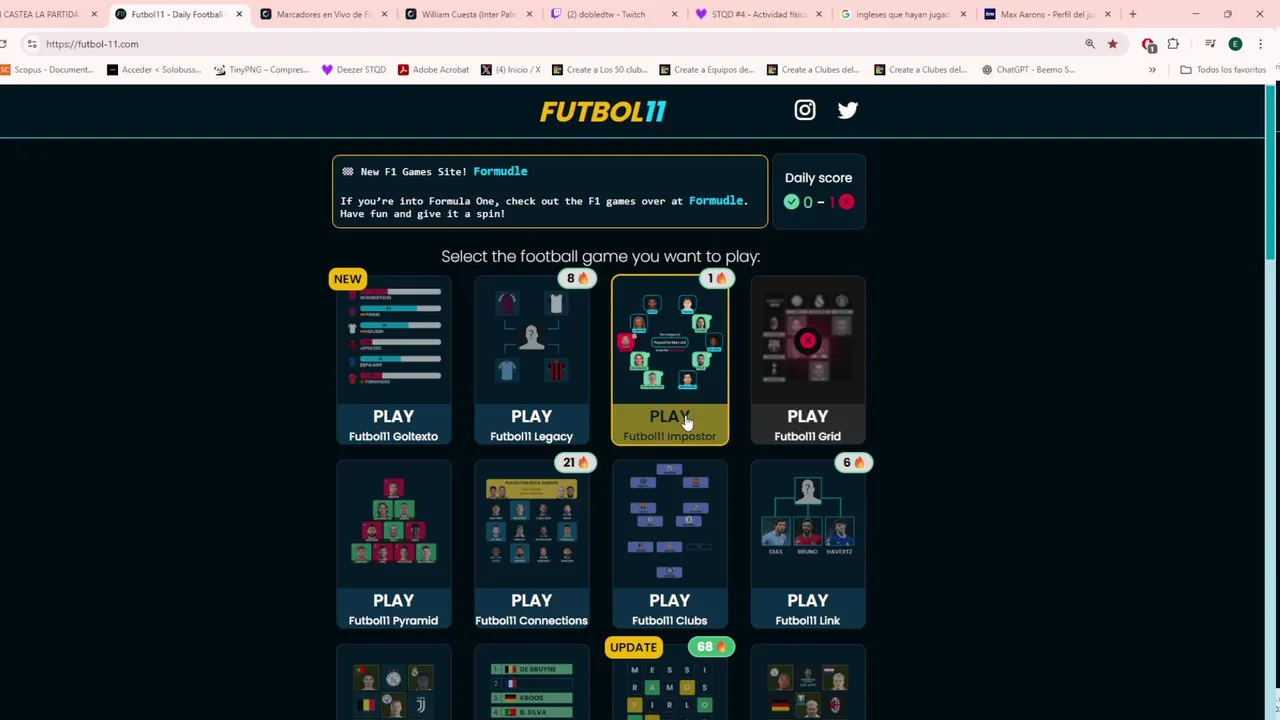Close the William Cuesta (Inter Palm tab

529,14
